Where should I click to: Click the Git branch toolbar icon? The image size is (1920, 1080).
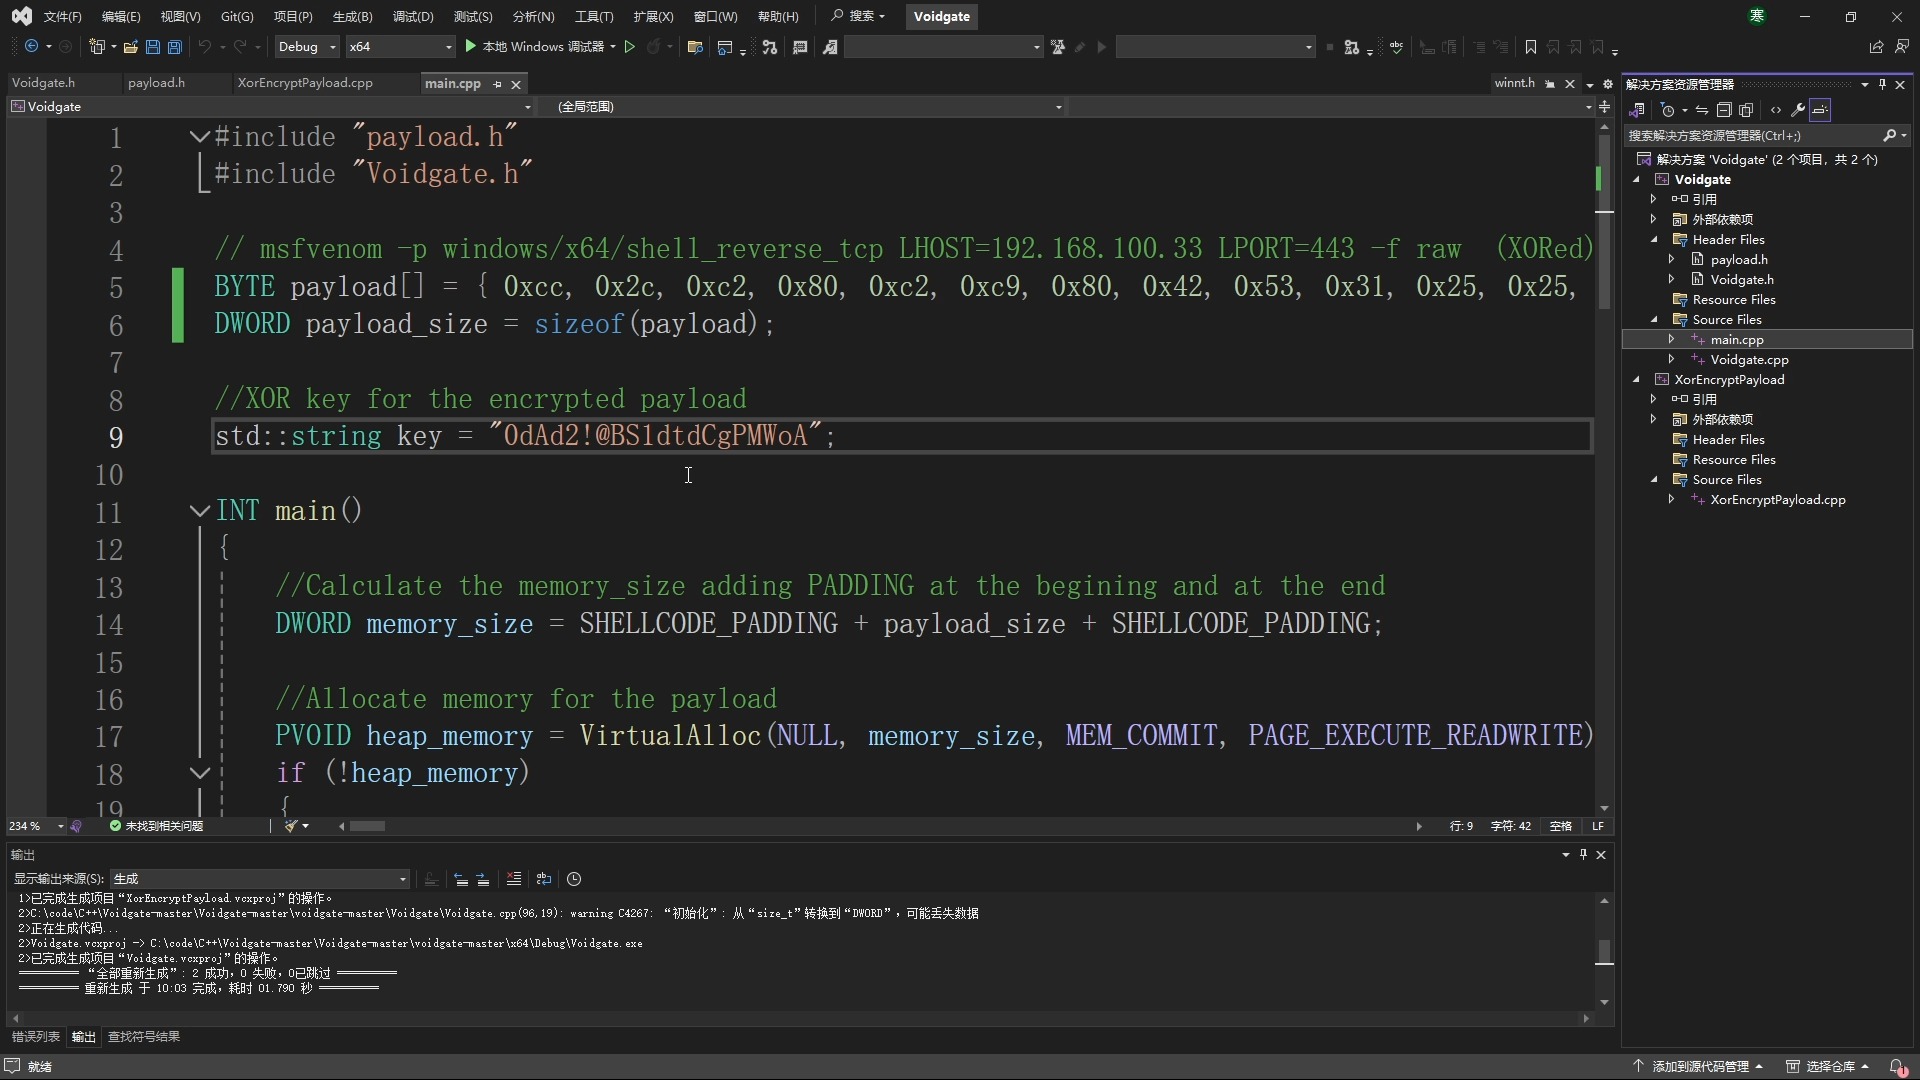[x=769, y=47]
